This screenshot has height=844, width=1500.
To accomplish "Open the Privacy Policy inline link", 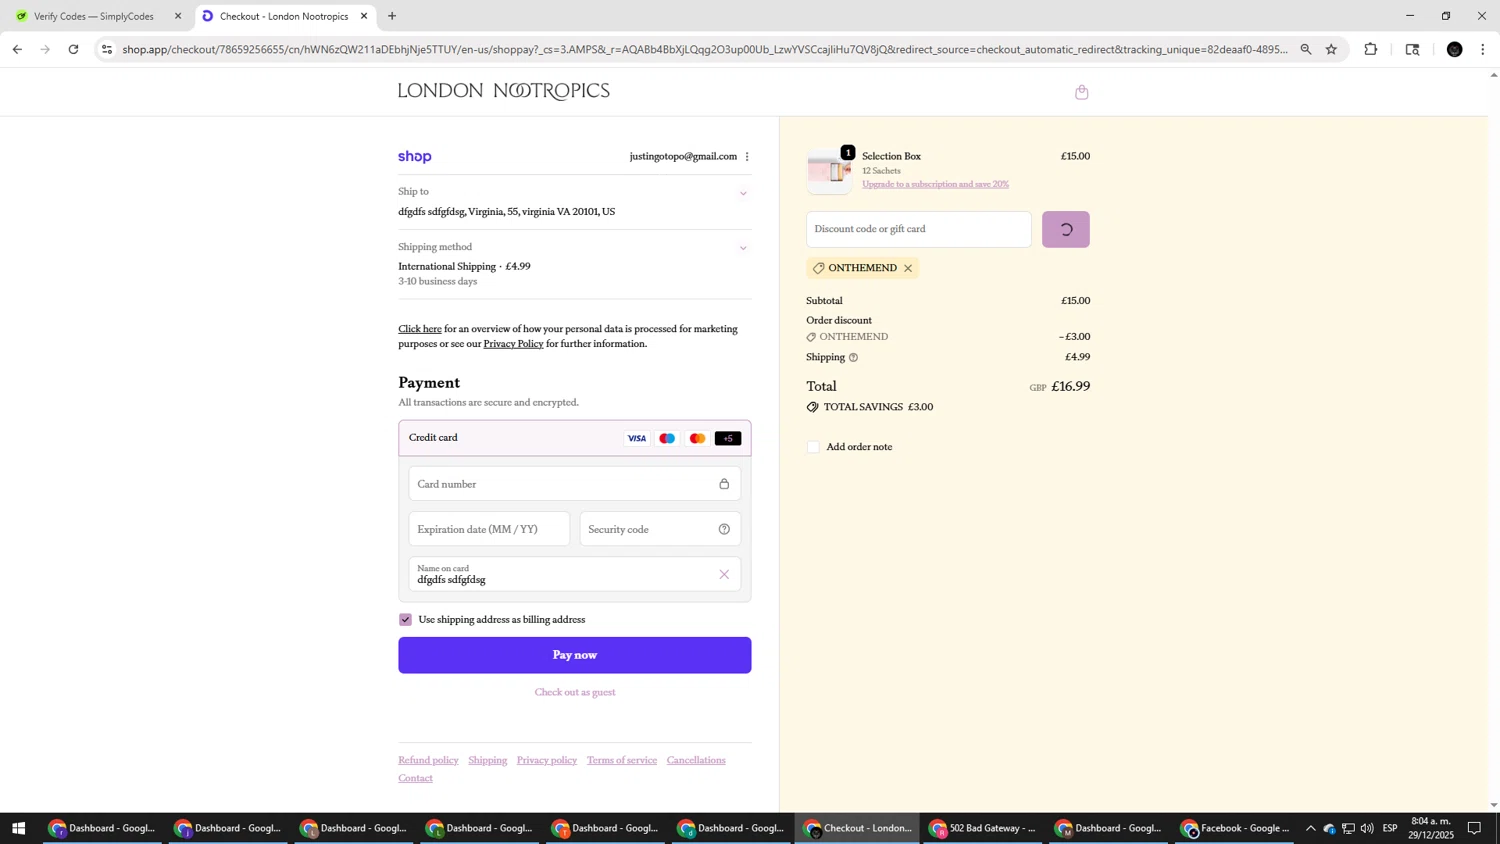I will coord(513,344).
